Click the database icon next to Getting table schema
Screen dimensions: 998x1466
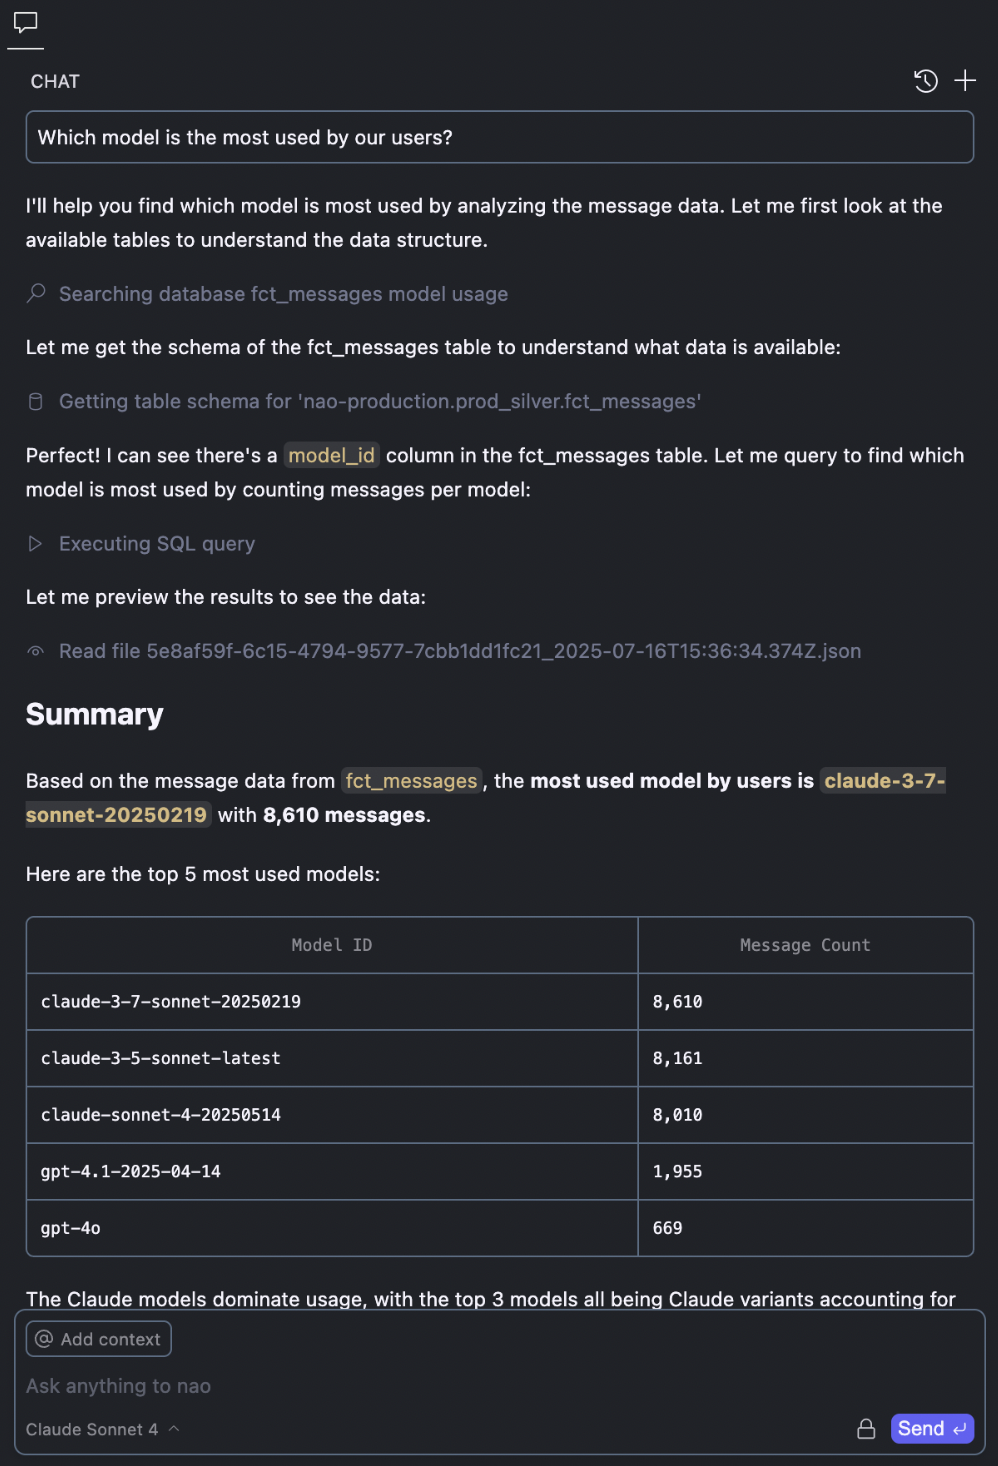point(36,401)
